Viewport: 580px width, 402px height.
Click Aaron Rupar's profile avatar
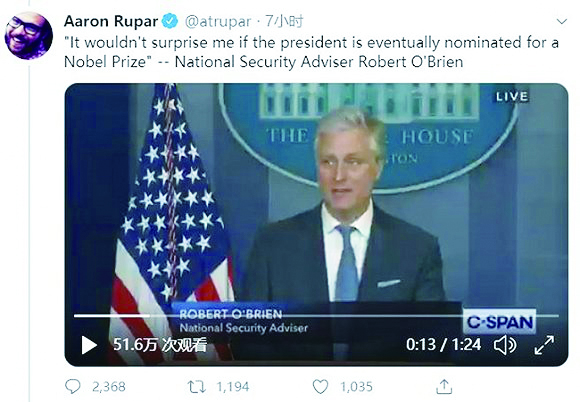[x=28, y=36]
